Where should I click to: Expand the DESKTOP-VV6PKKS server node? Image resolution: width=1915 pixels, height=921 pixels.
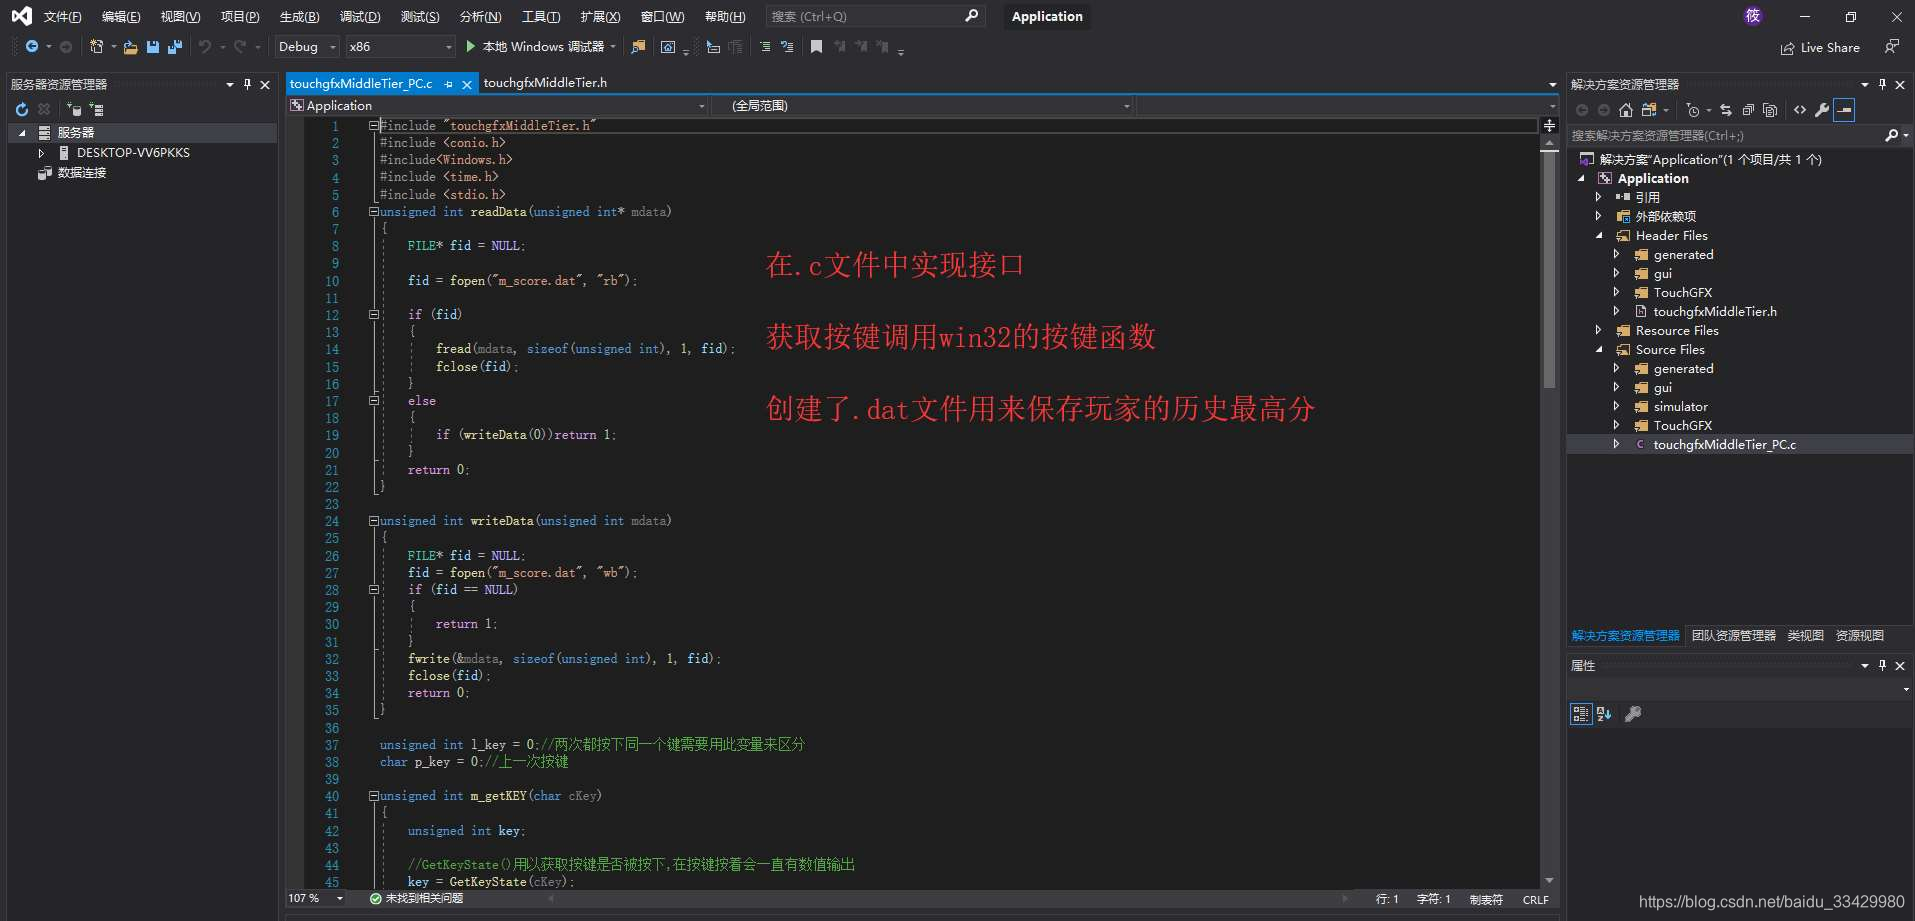41,153
